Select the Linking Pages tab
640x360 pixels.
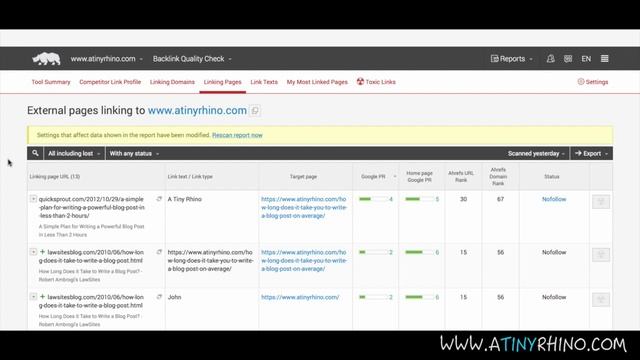tap(222, 82)
